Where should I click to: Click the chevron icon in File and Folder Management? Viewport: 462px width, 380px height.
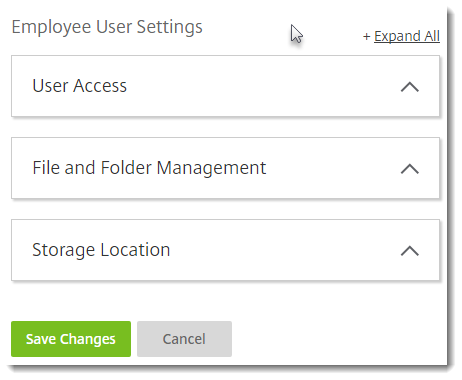[x=410, y=169]
